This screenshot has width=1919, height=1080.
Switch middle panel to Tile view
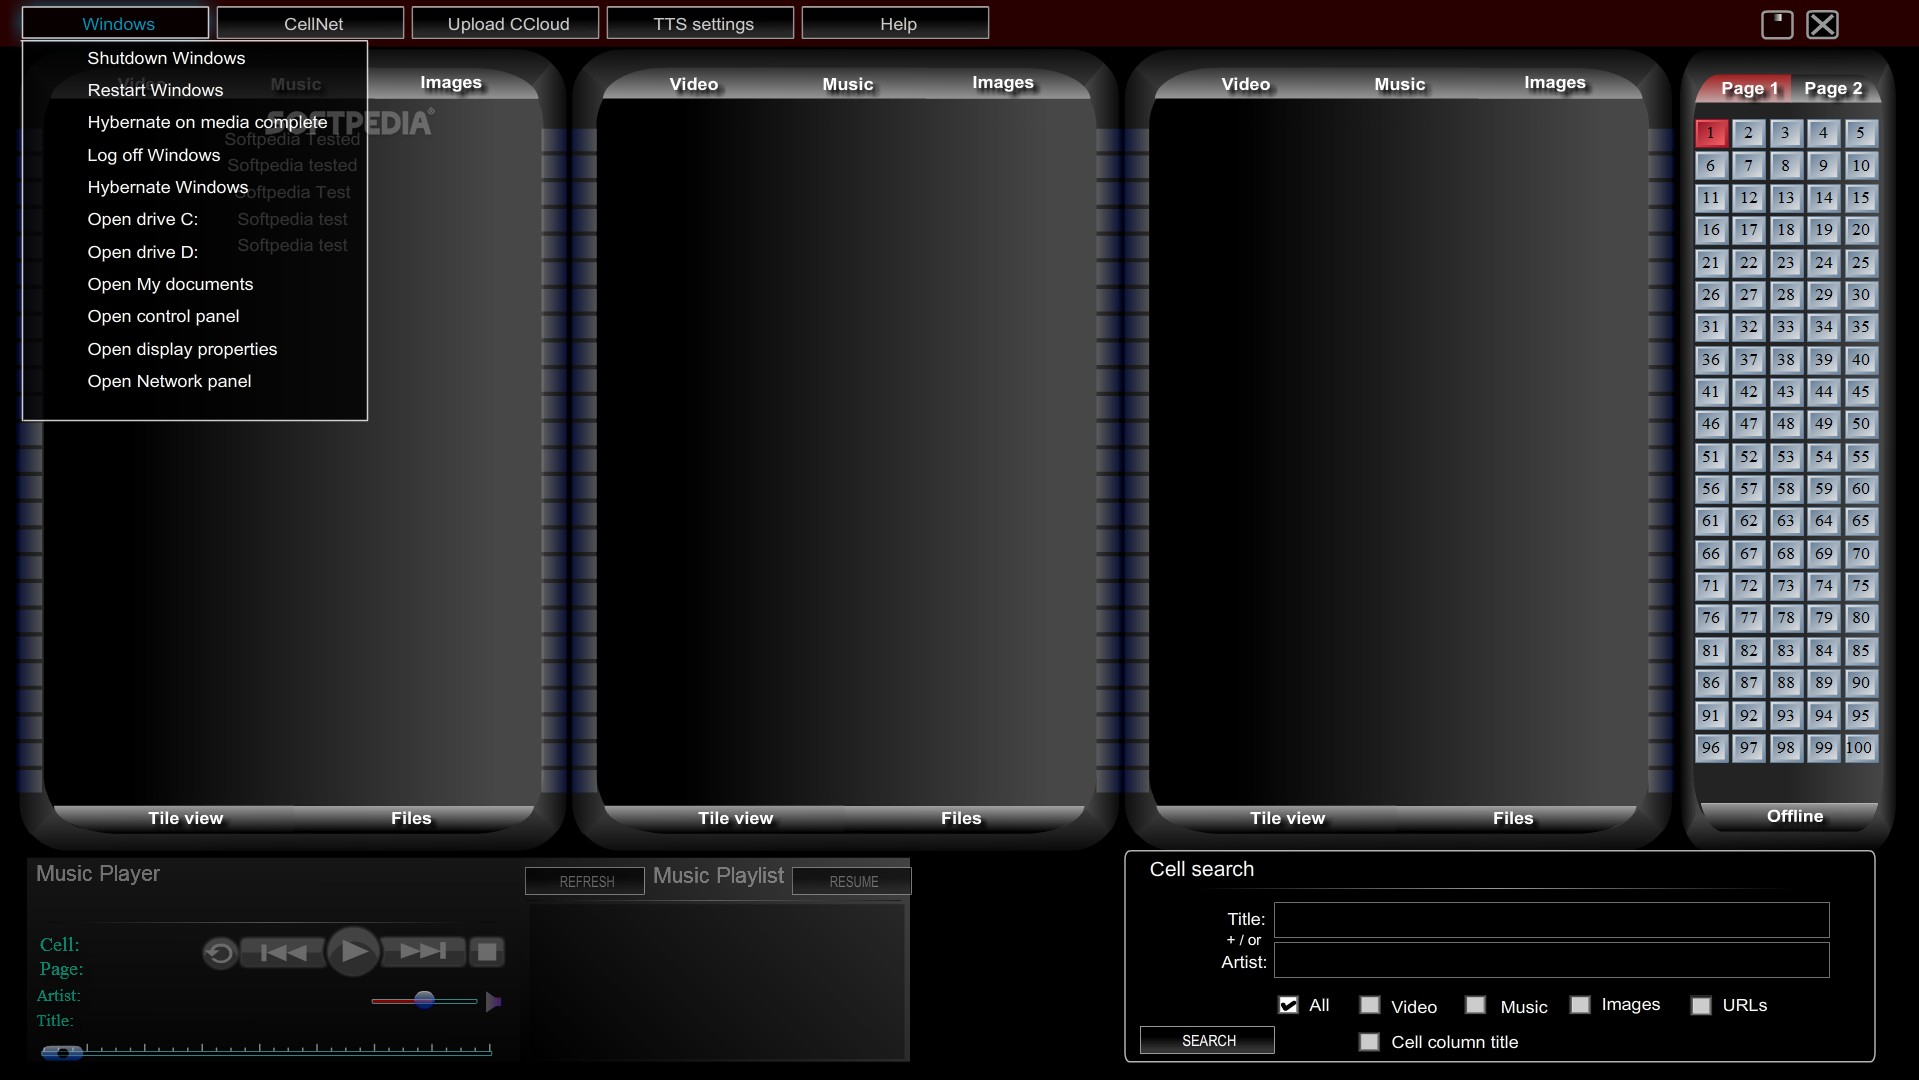coord(735,818)
